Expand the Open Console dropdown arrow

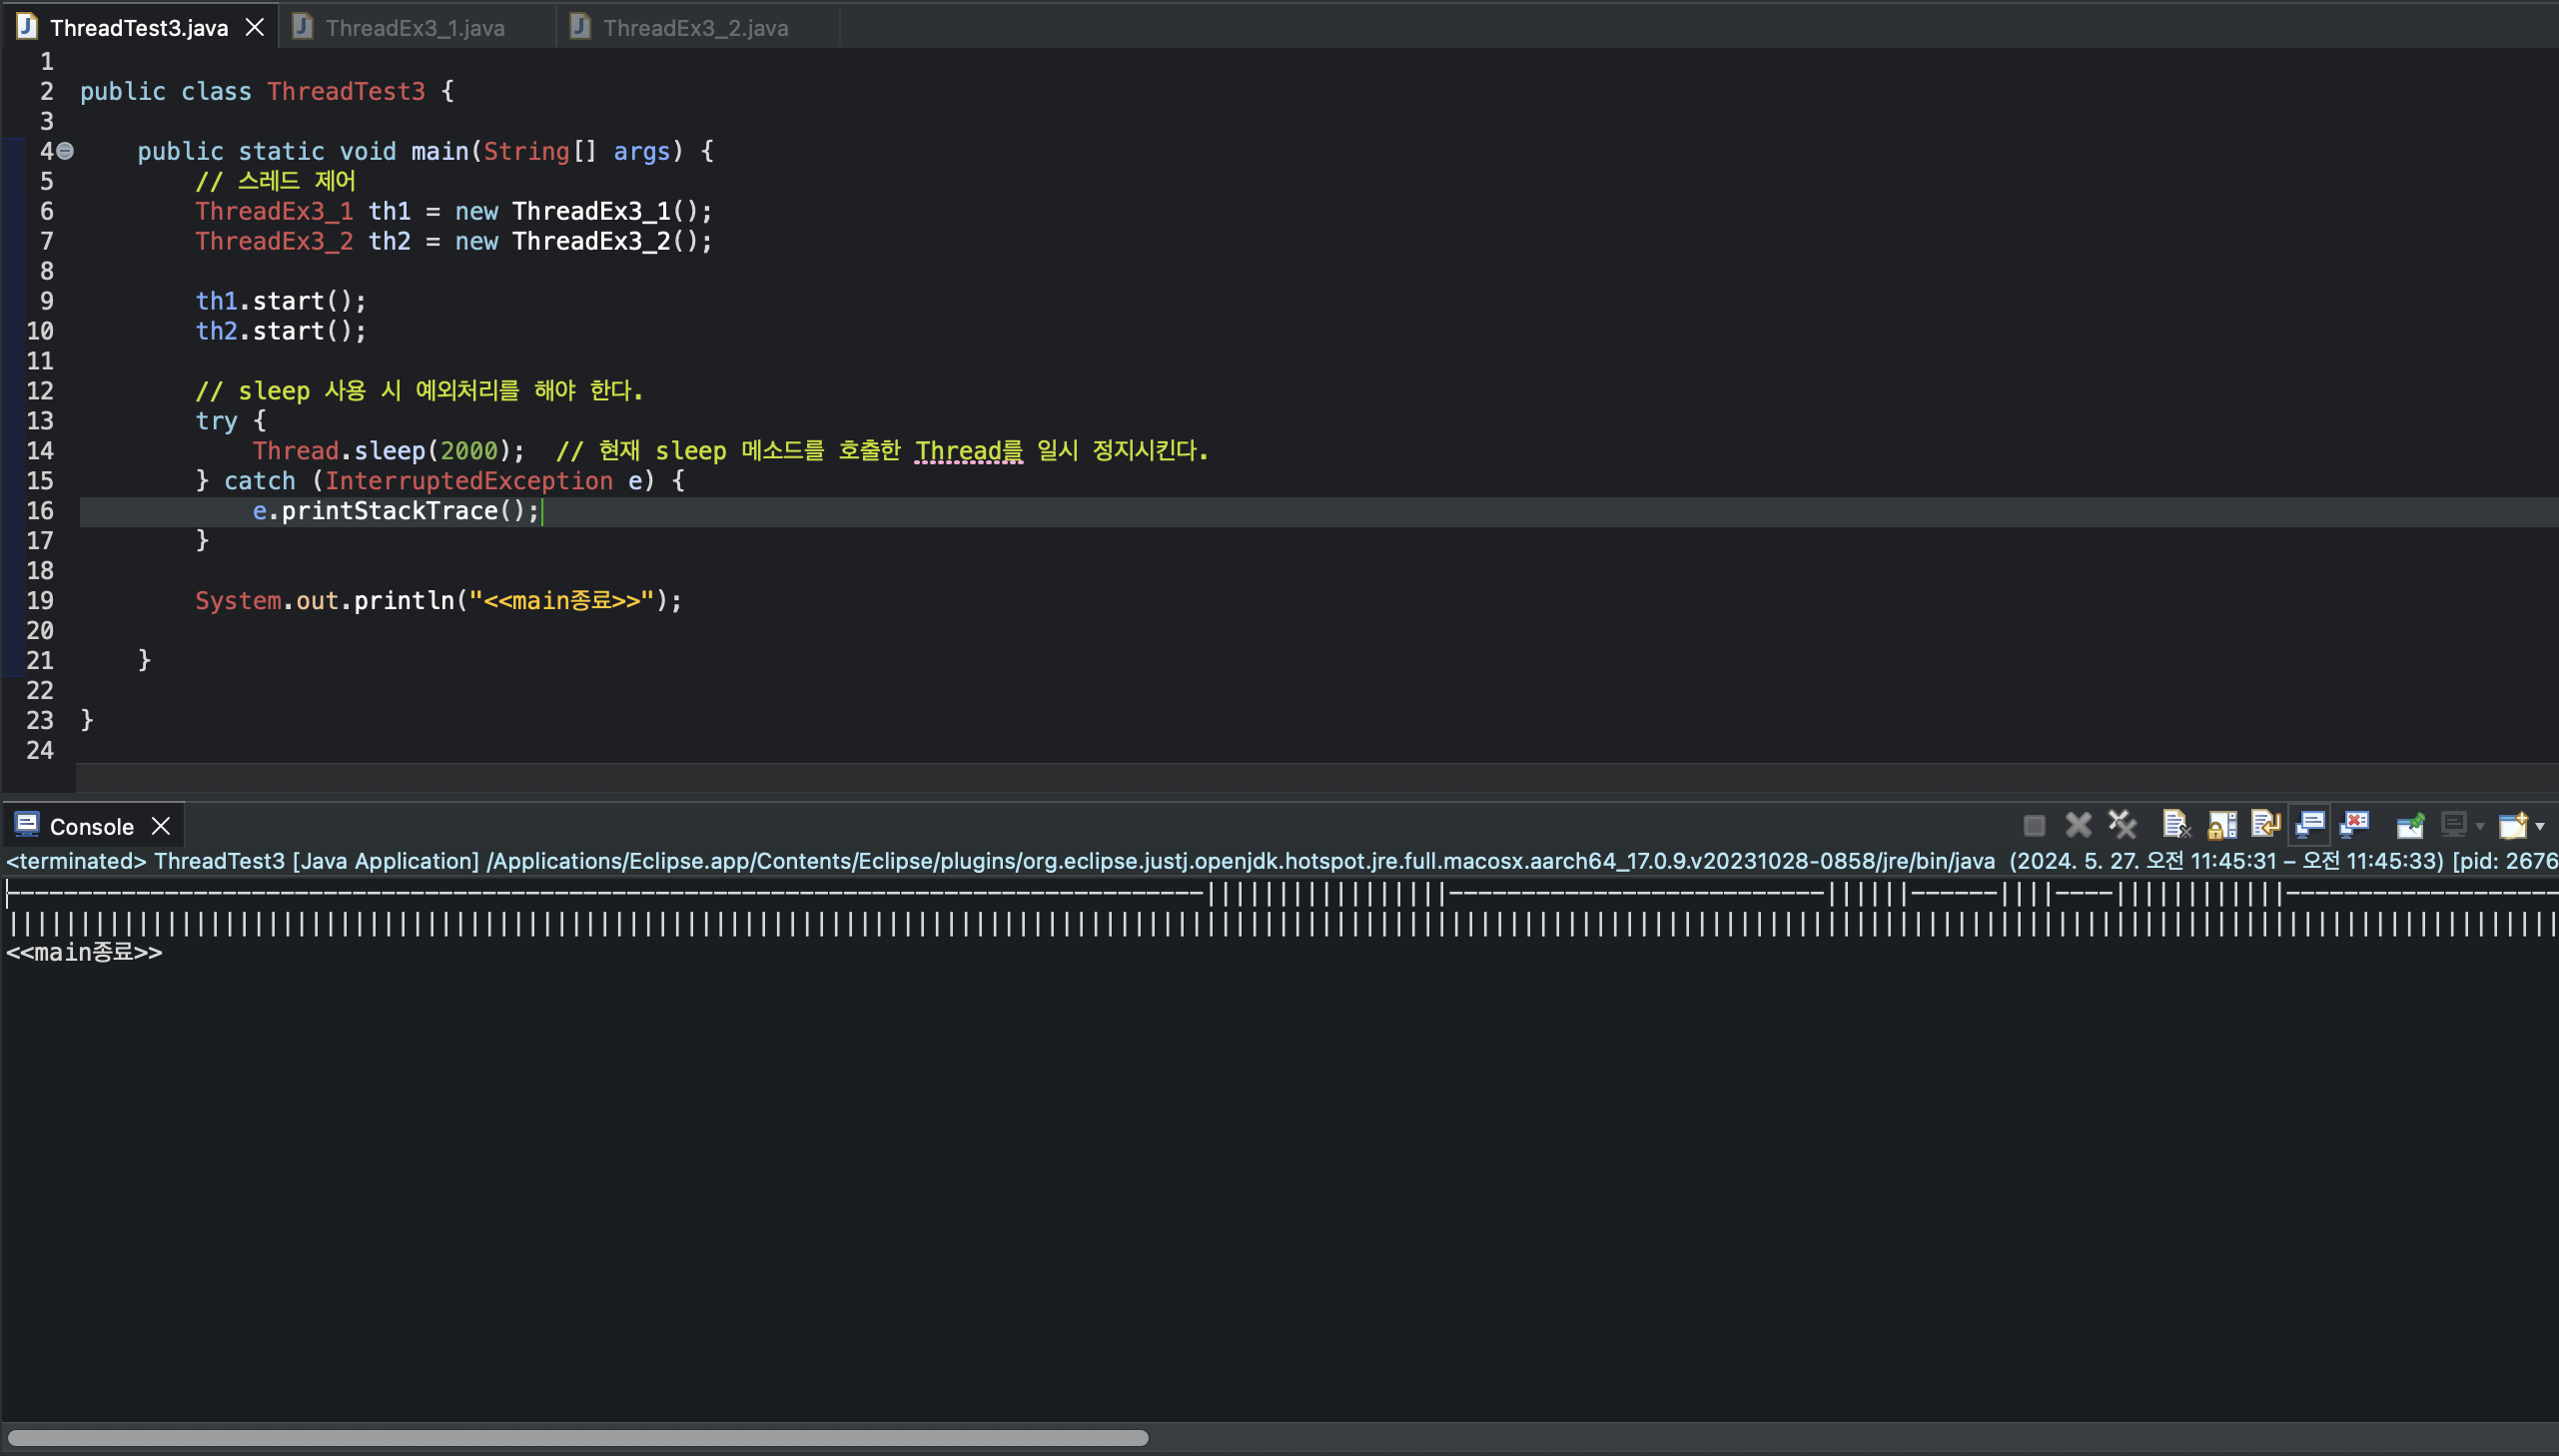click(2540, 827)
